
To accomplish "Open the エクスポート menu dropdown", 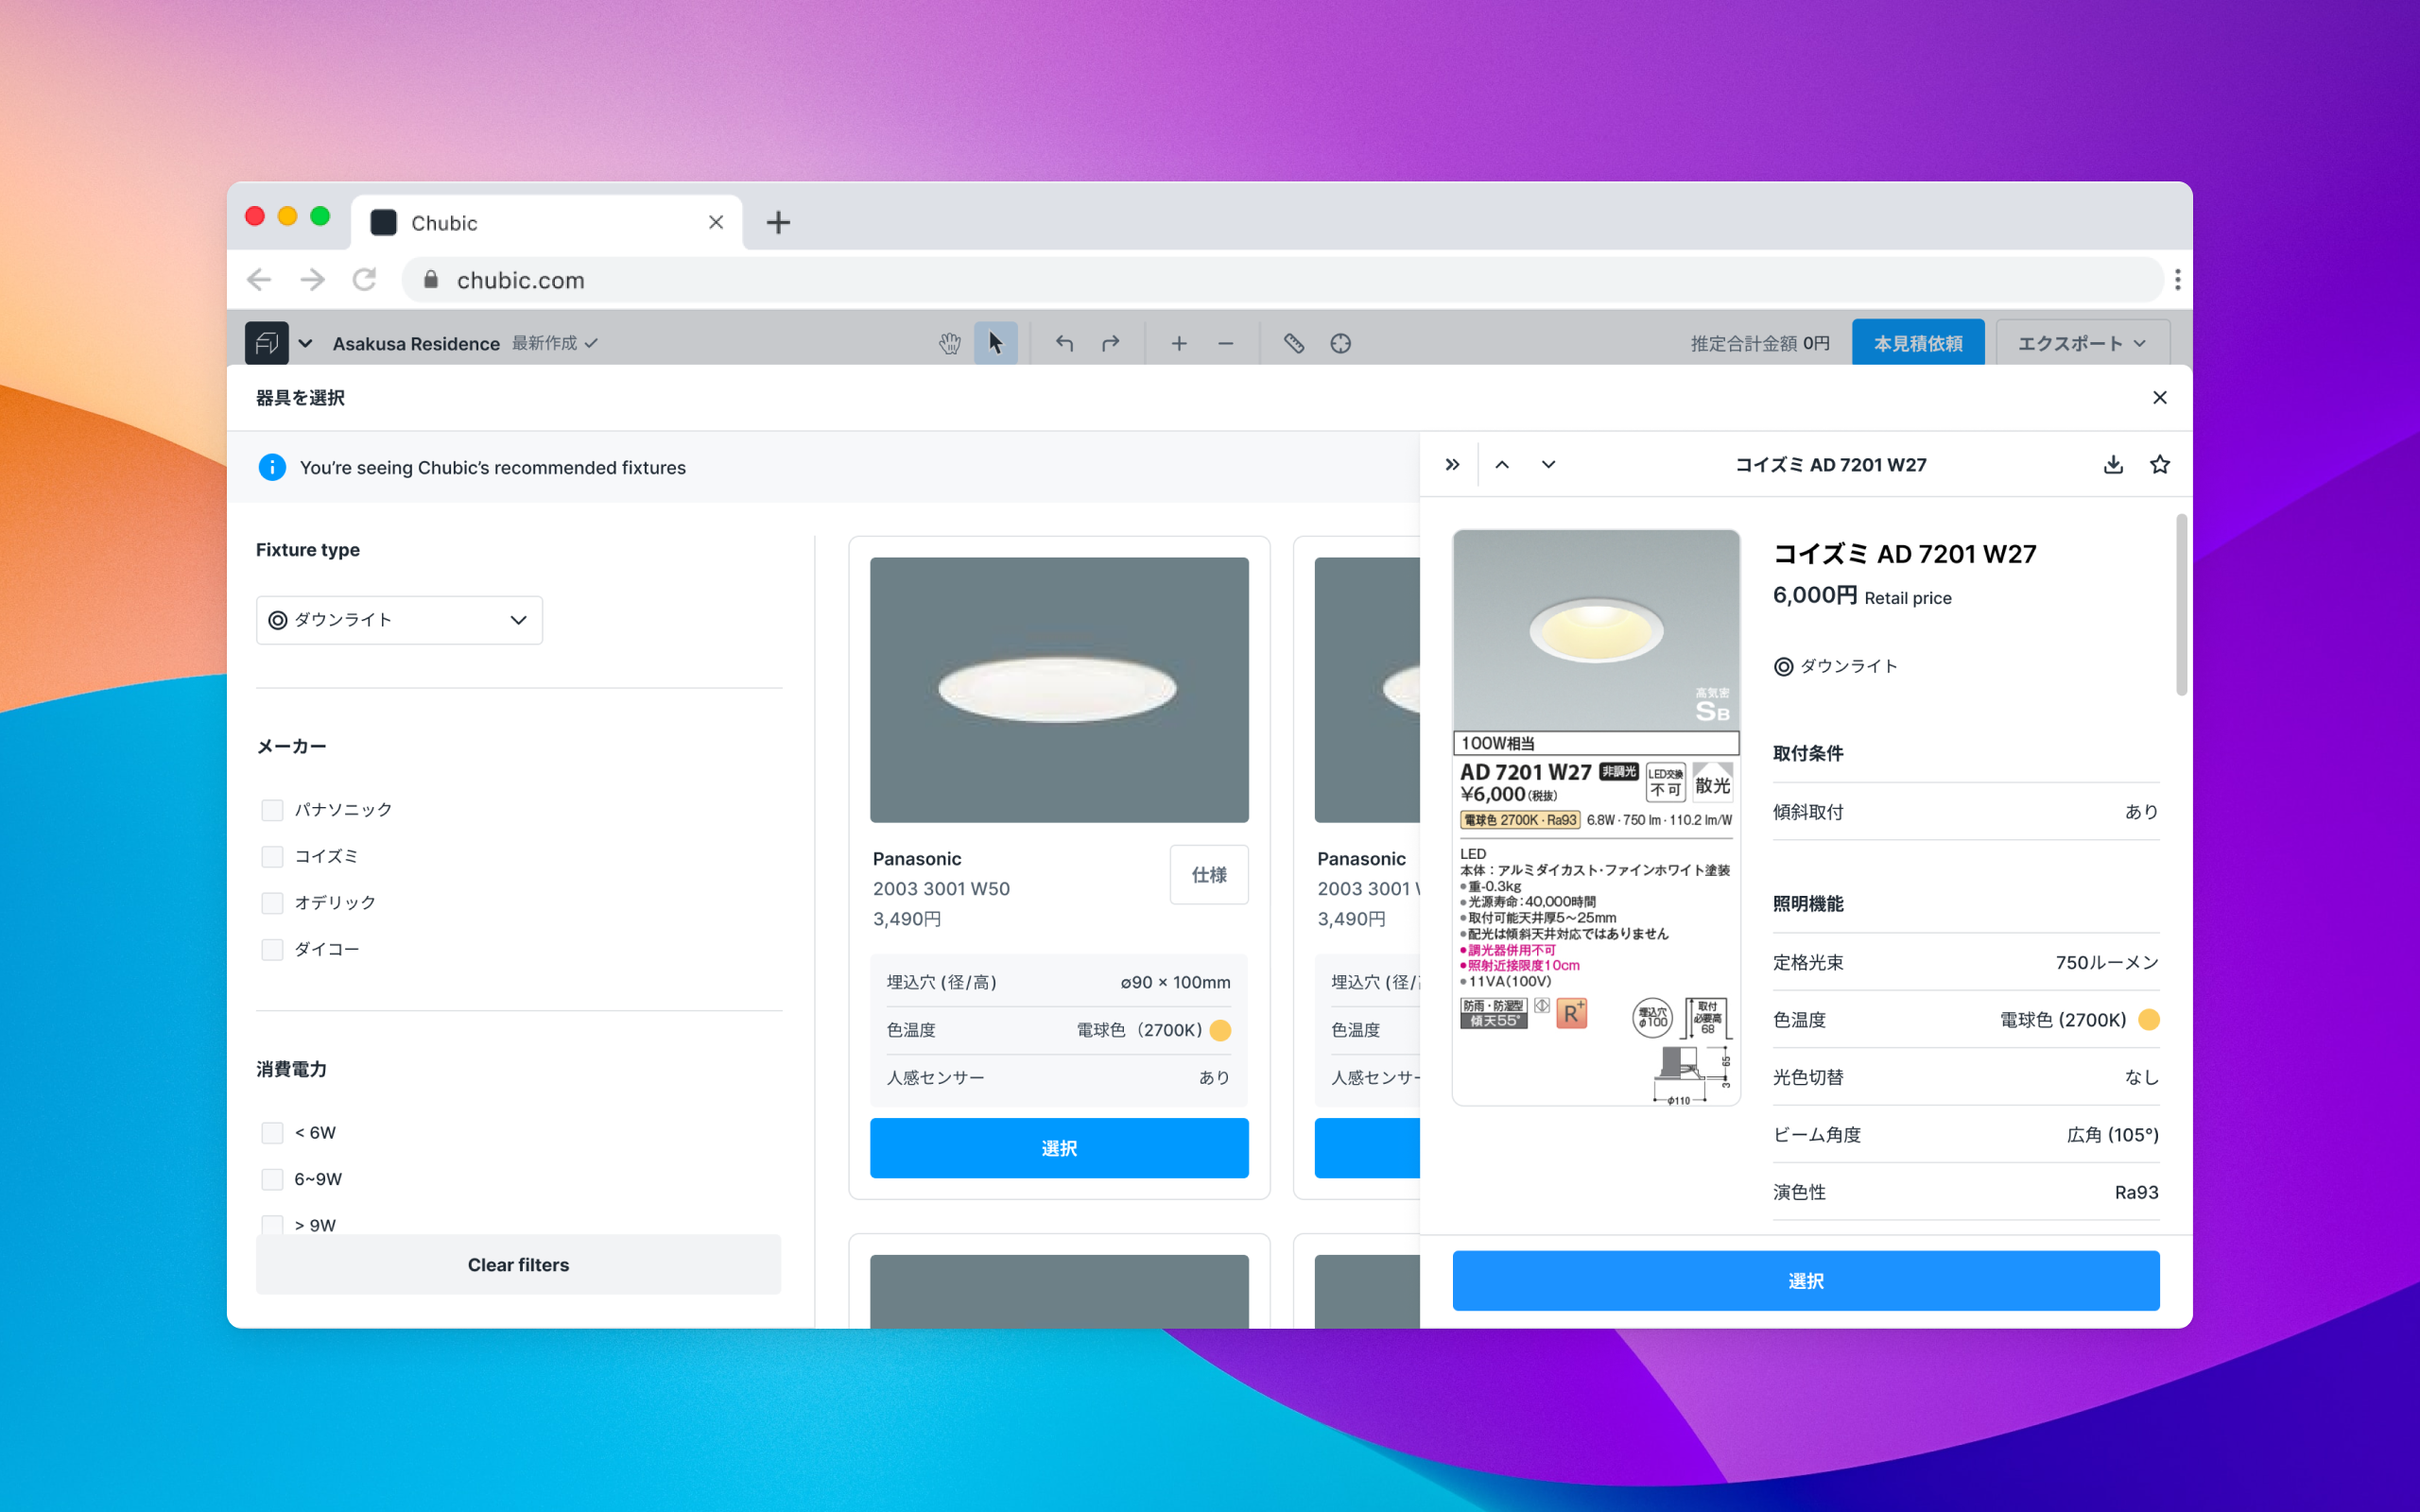I will 2085,343.
